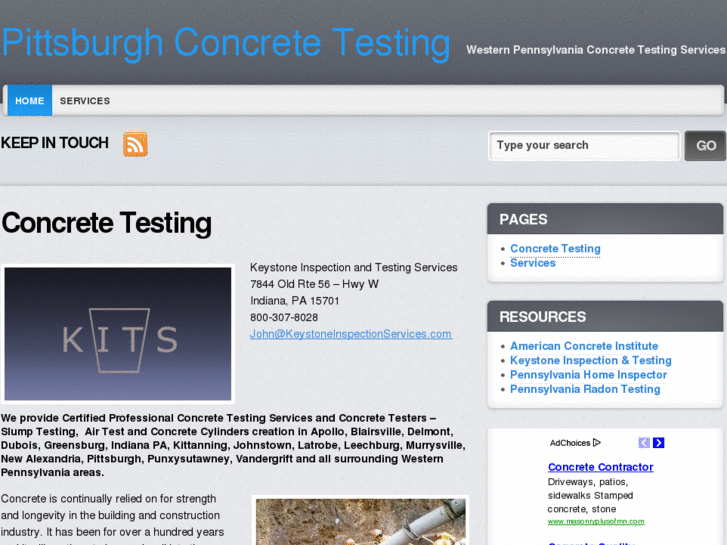Viewport: 727px width, 545px height.
Task: Go to previous ad with left arrow
Action: coord(644,442)
